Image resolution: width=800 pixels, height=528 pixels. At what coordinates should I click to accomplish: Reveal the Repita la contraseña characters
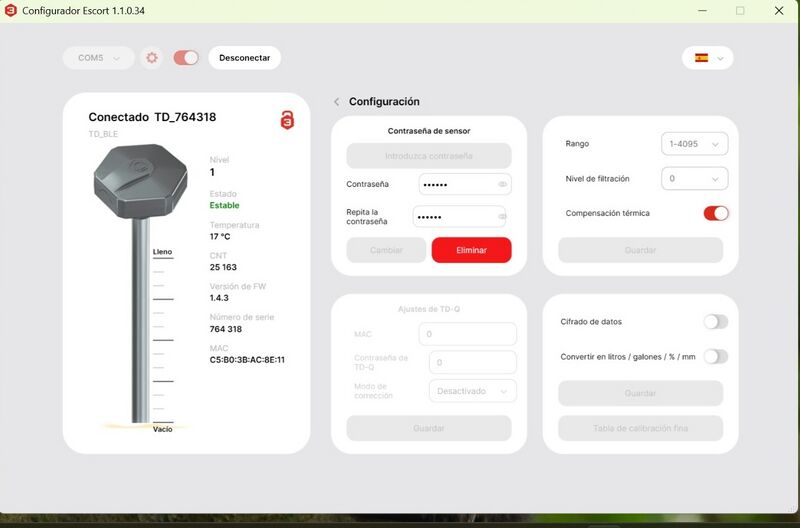pyautogui.click(x=502, y=217)
